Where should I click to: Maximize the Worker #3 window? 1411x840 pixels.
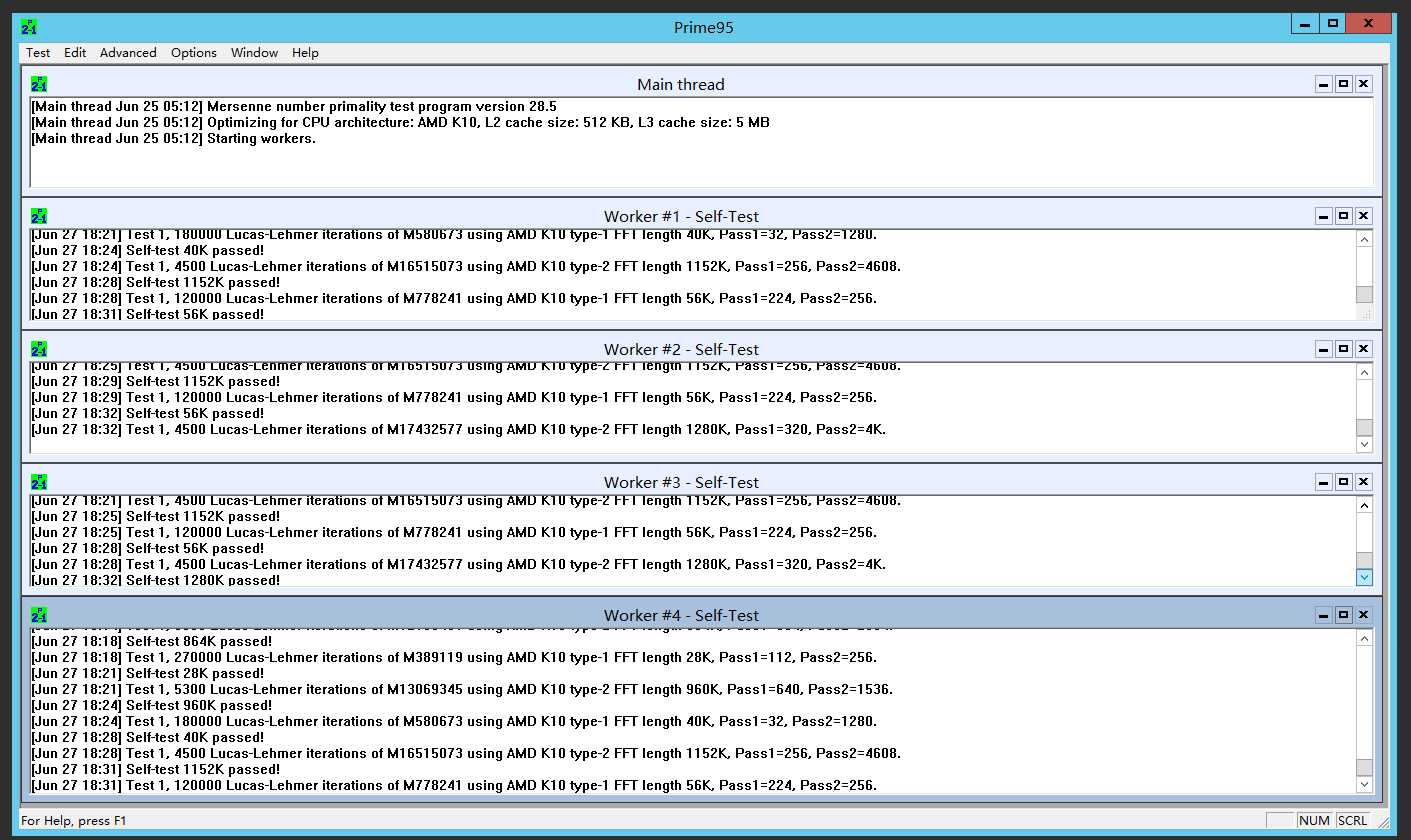tap(1344, 482)
